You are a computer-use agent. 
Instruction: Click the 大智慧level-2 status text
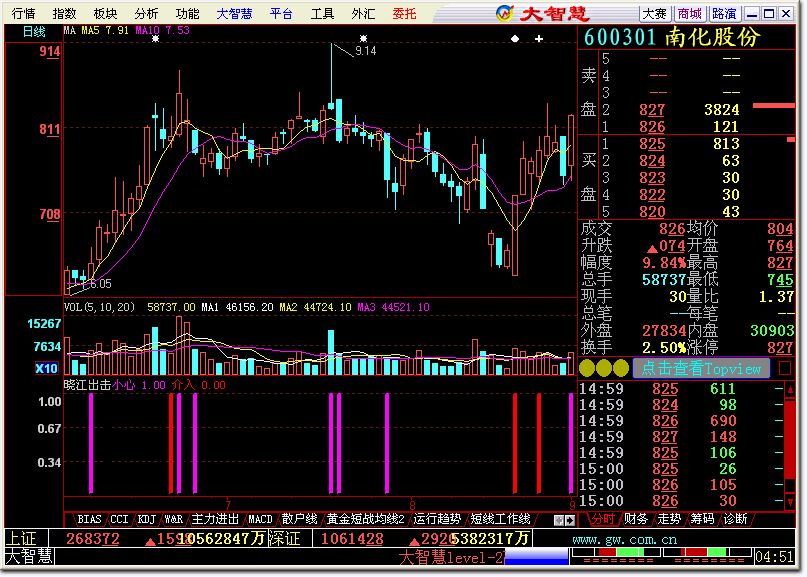[451, 557]
